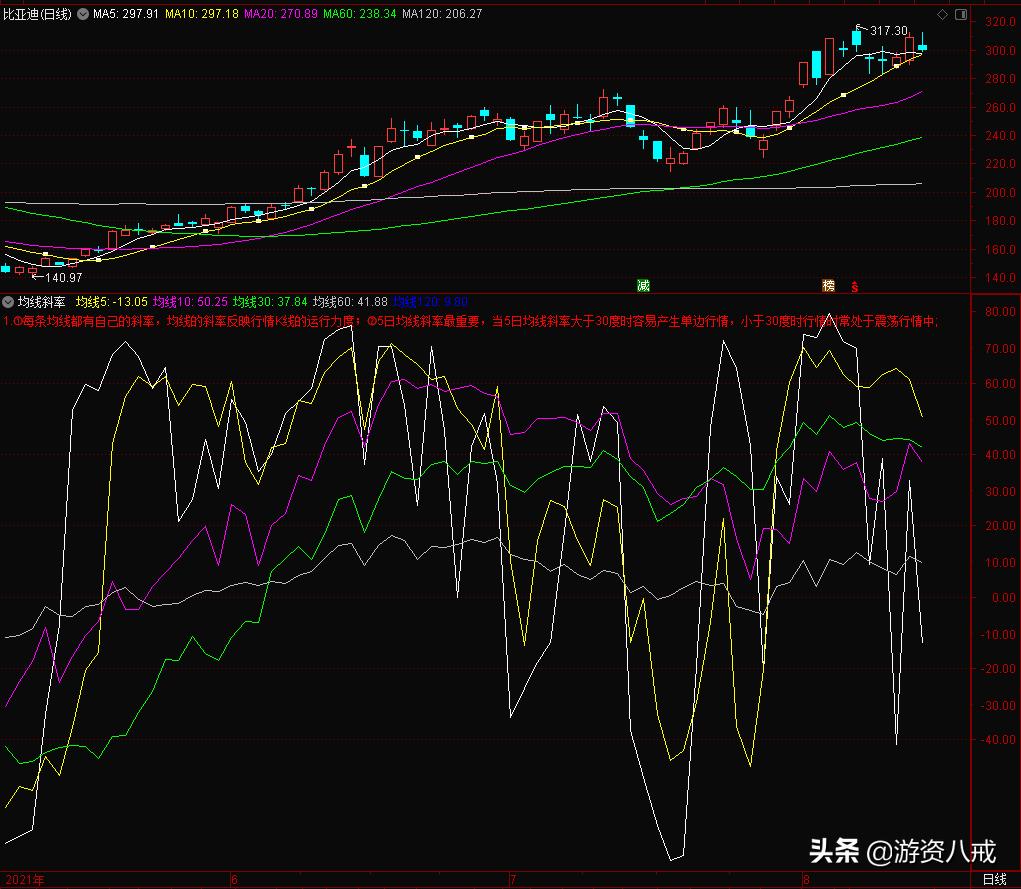
Task: Click the -40.00 slope axis label
Action: pyautogui.click(x=998, y=740)
